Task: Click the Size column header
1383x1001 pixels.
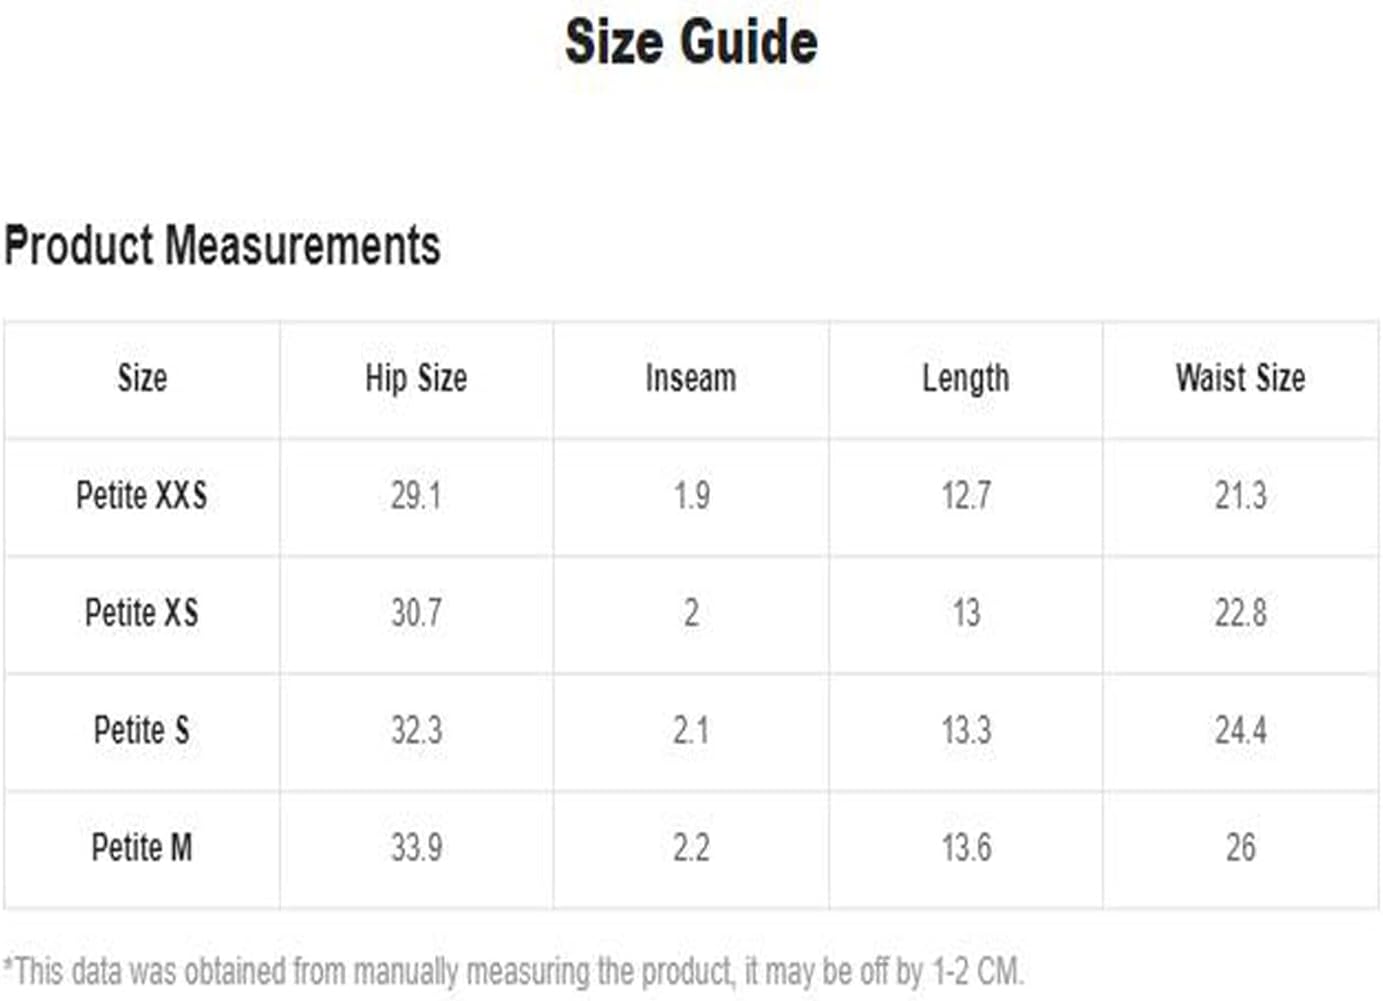Action: (142, 378)
